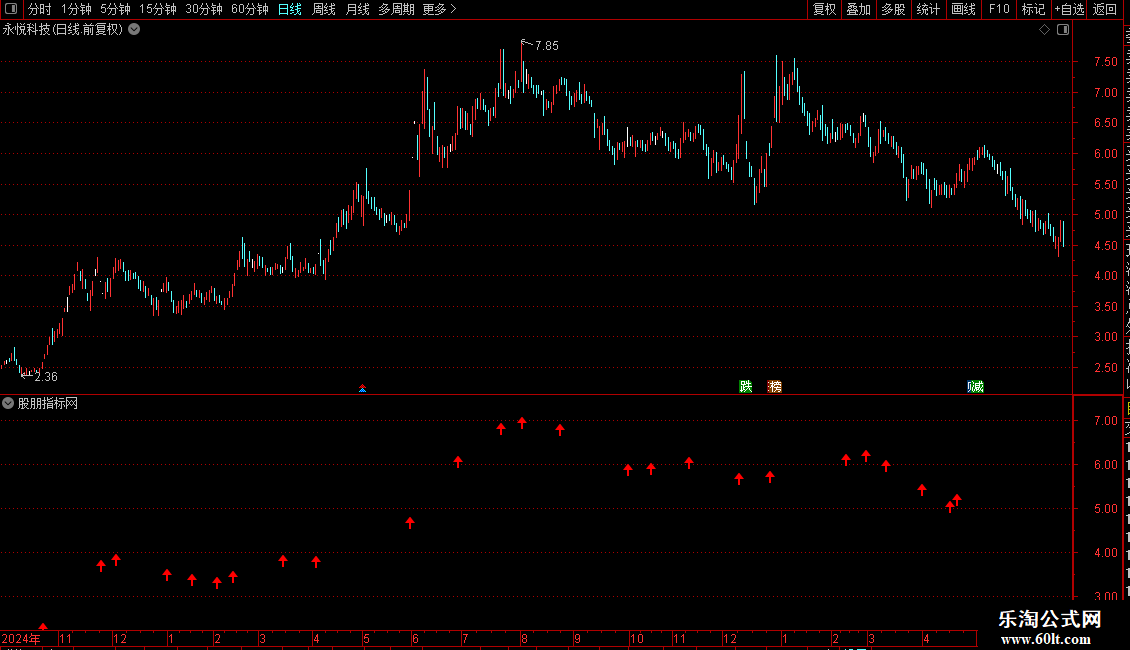
Task: Open the 统计 statistics tool
Action: click(x=928, y=9)
